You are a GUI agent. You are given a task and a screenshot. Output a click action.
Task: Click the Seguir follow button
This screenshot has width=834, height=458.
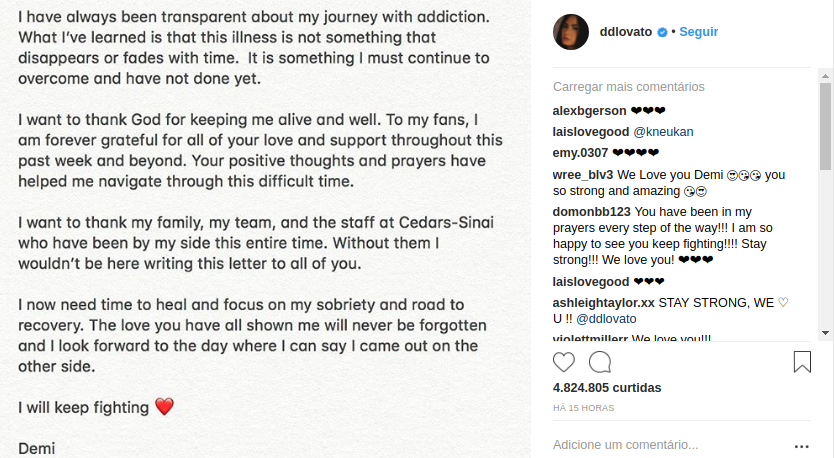(x=698, y=32)
